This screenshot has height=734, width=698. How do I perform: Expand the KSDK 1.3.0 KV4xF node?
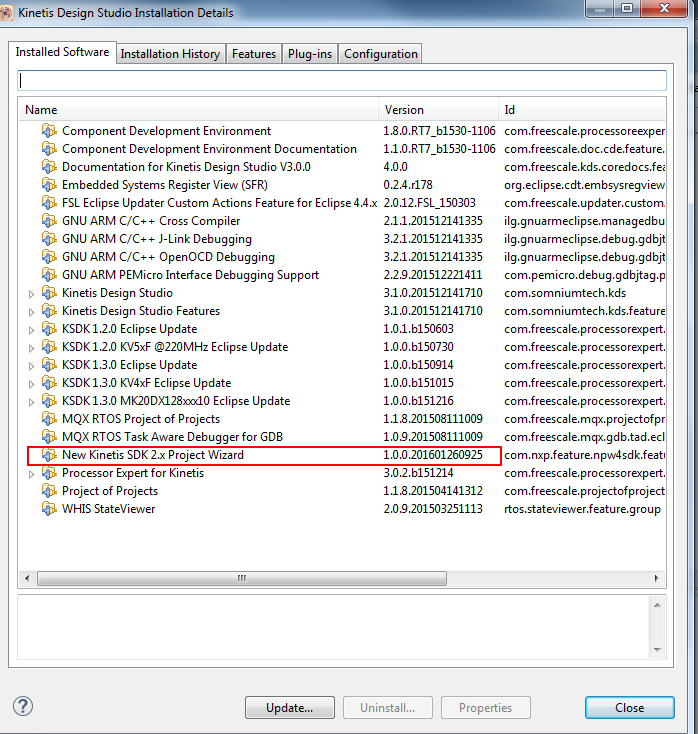coord(31,384)
